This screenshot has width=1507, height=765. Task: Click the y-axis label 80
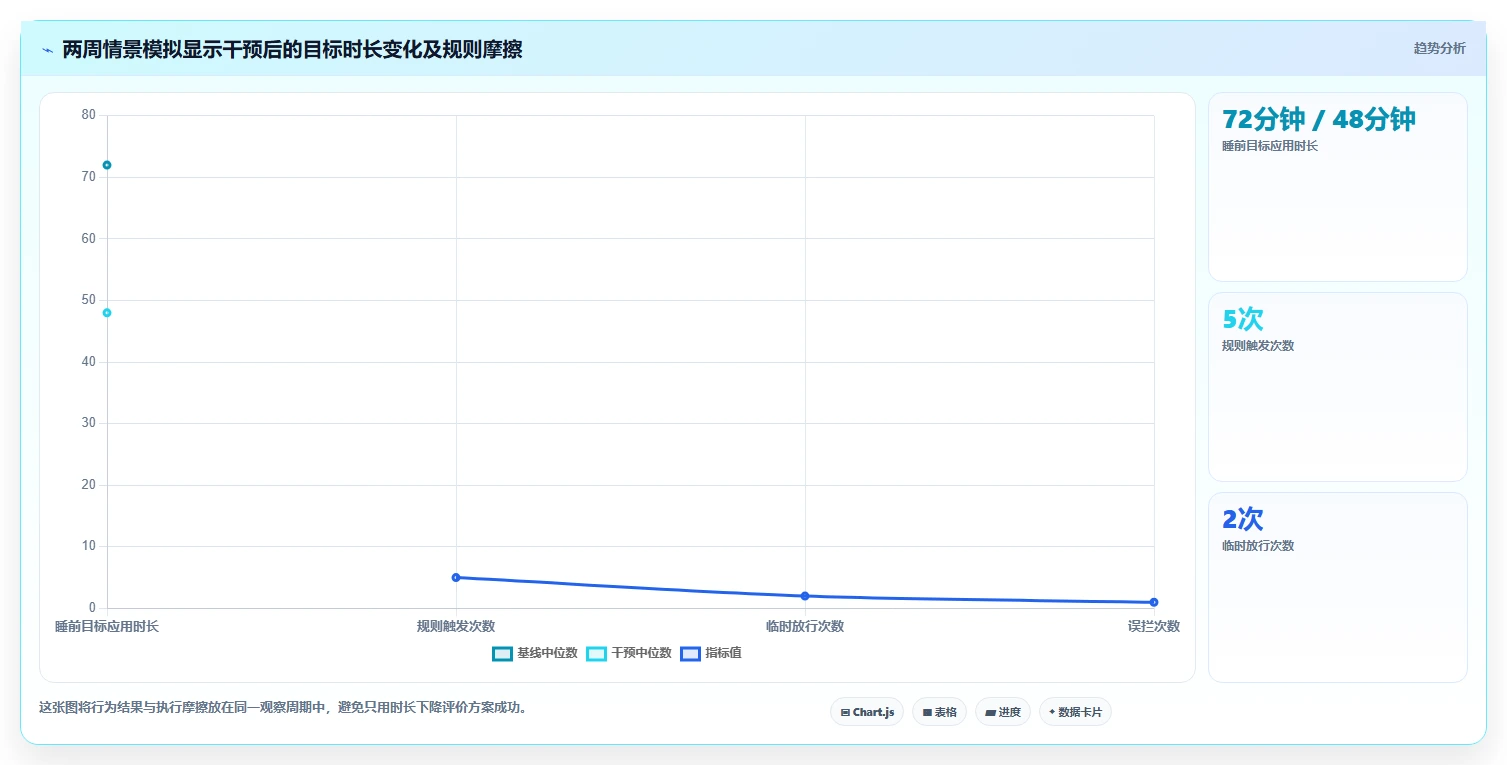click(89, 115)
